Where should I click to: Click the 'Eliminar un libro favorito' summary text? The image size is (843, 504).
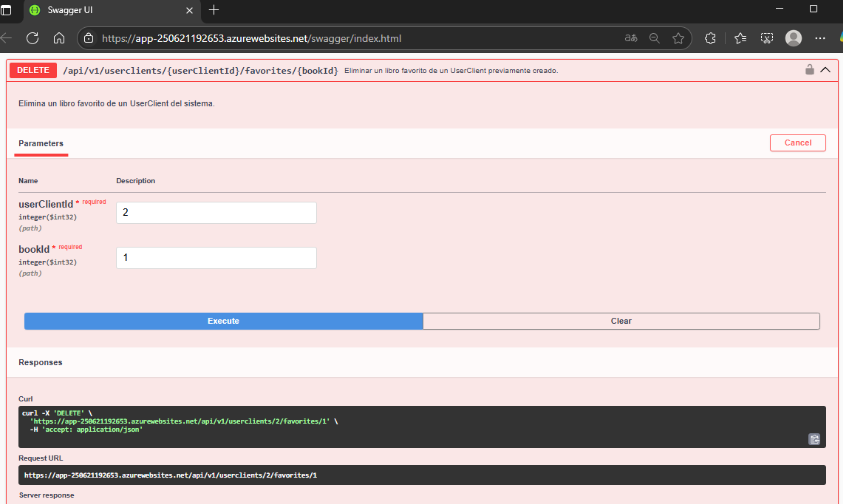(451, 70)
